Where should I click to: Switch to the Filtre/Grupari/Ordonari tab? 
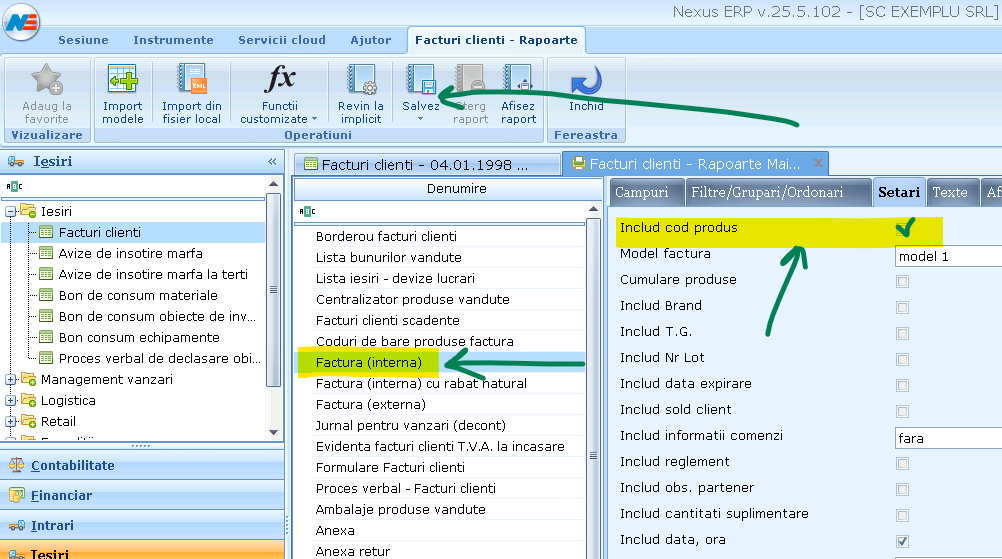coord(766,192)
